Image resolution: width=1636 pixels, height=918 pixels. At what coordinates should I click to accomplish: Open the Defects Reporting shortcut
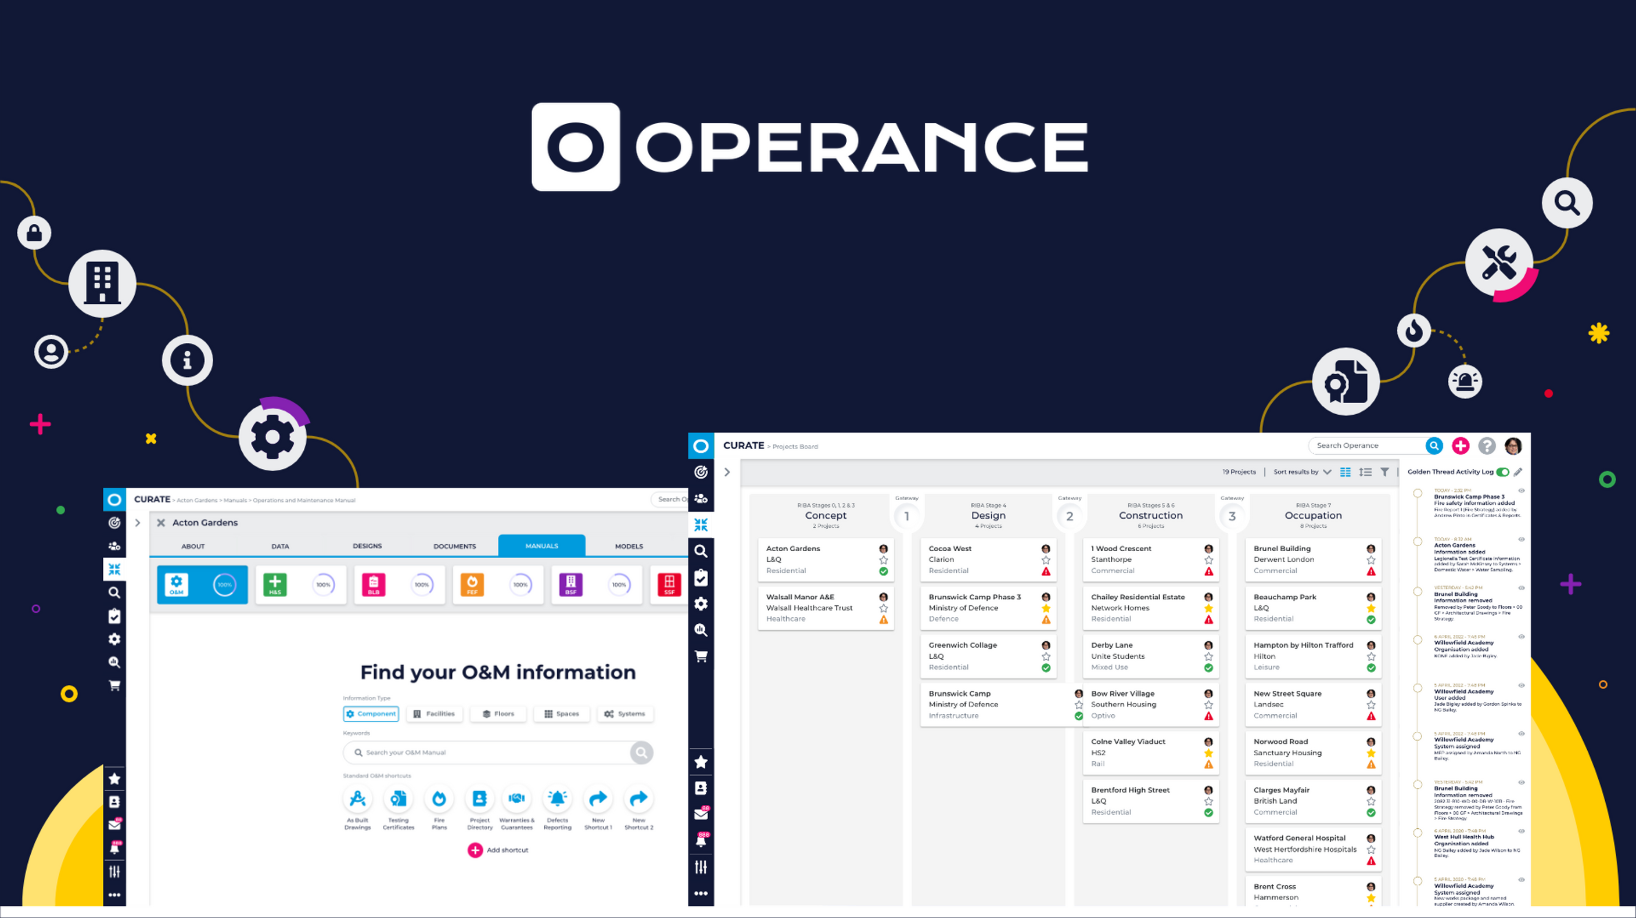(558, 799)
